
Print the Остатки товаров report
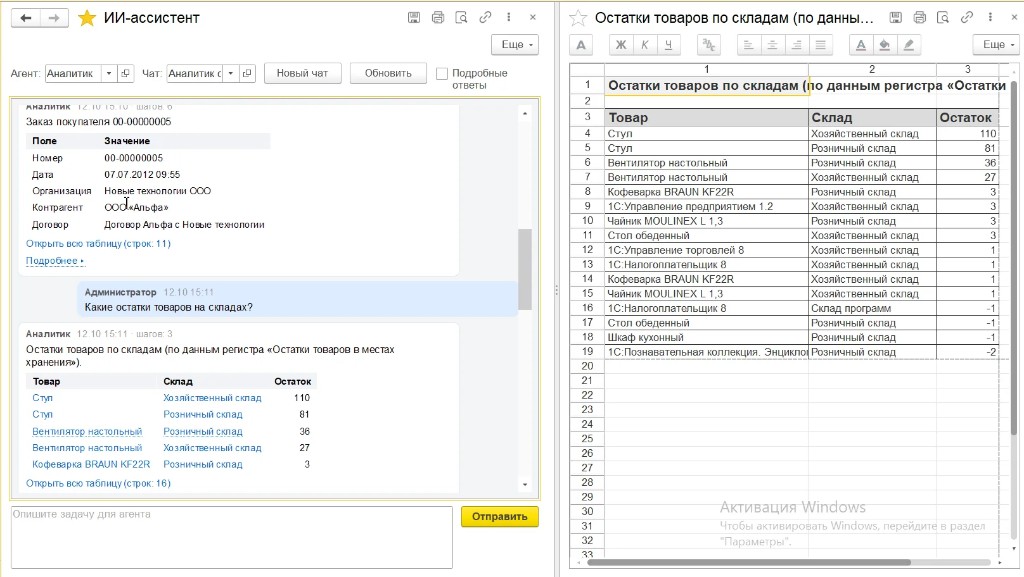(x=920, y=18)
